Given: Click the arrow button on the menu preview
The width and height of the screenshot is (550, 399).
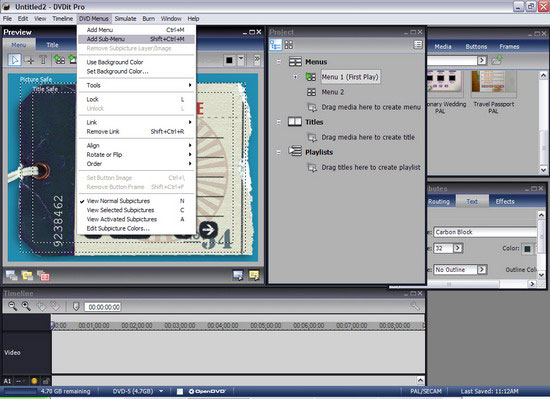Looking at the screenshot, I should 208,230.
